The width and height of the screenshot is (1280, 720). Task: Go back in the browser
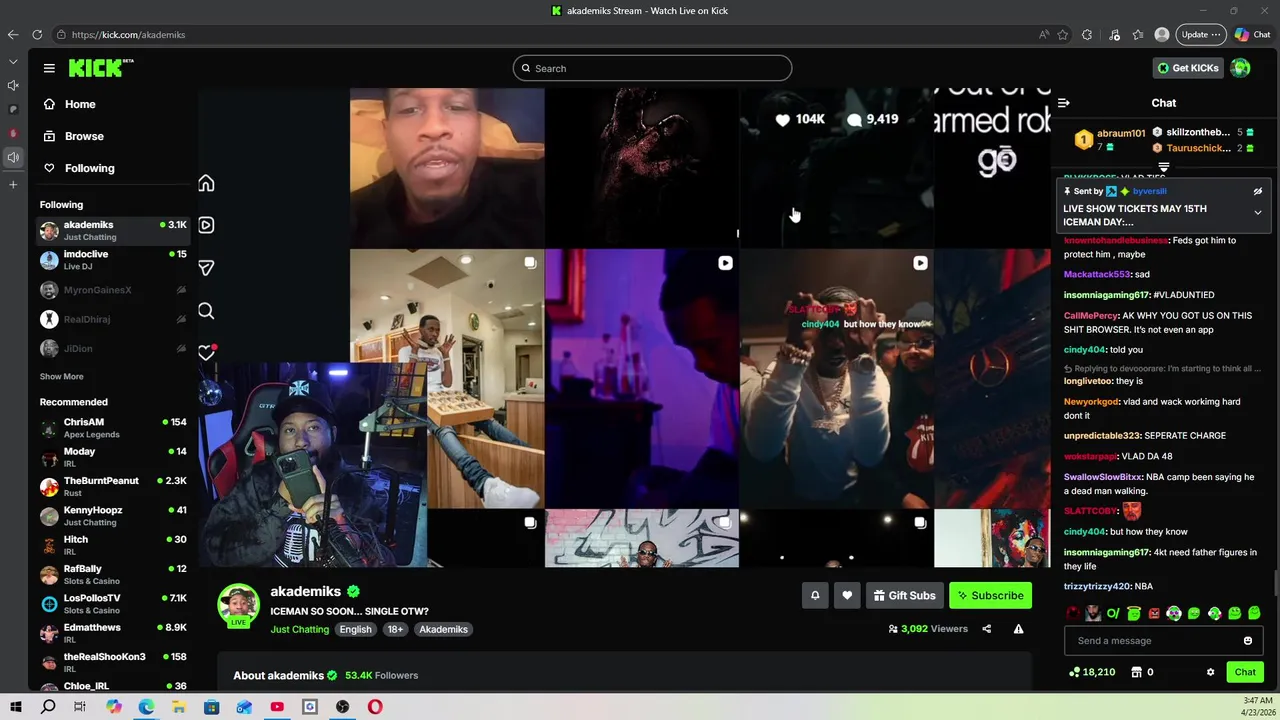point(13,34)
